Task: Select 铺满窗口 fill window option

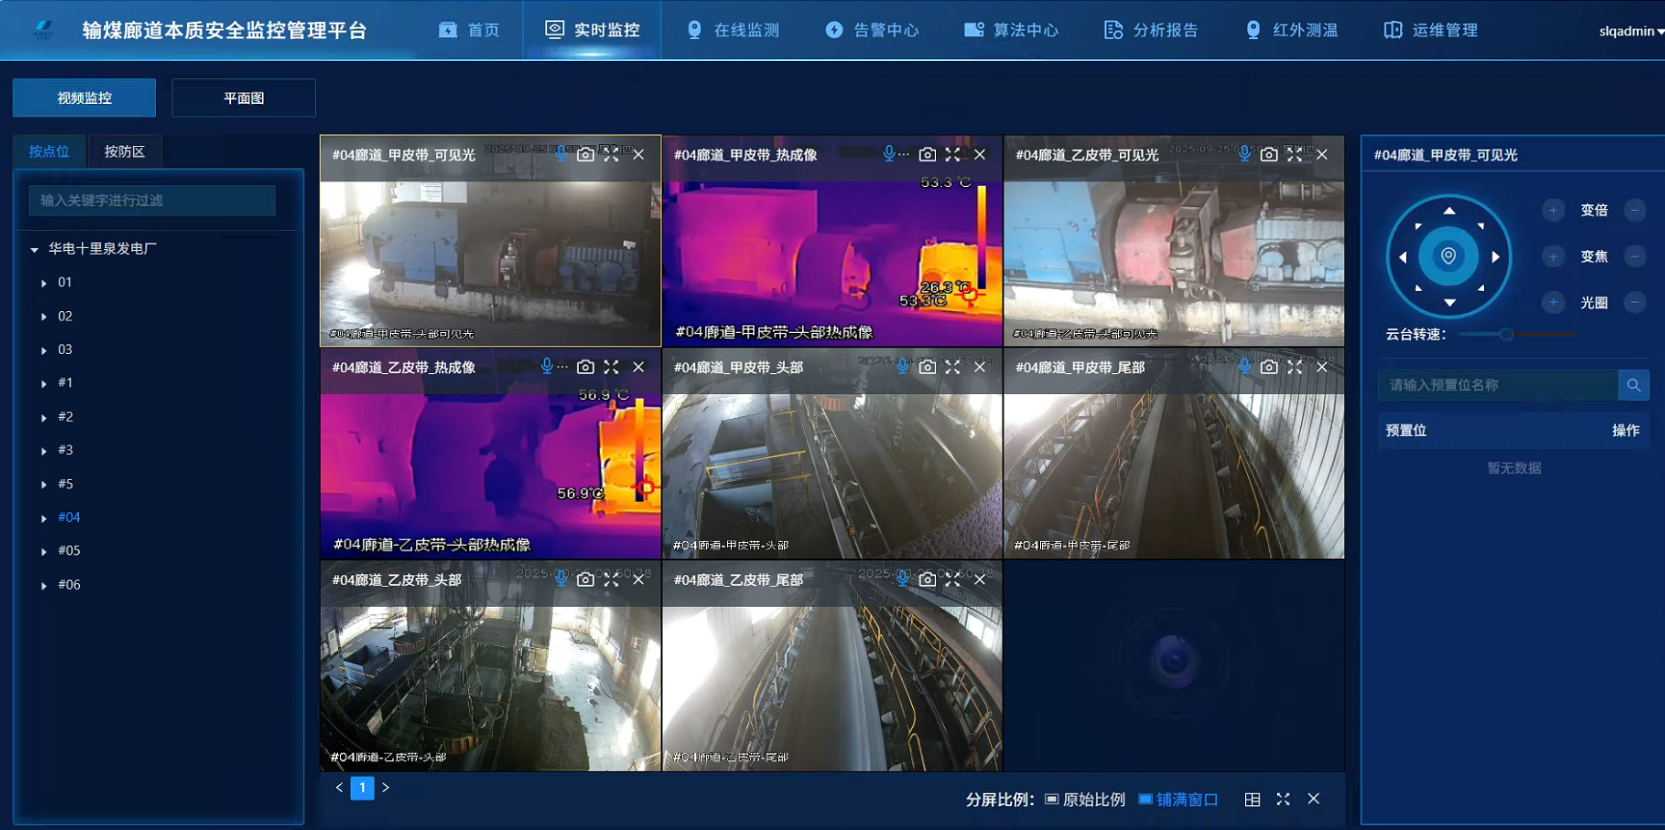Action: point(1178,799)
